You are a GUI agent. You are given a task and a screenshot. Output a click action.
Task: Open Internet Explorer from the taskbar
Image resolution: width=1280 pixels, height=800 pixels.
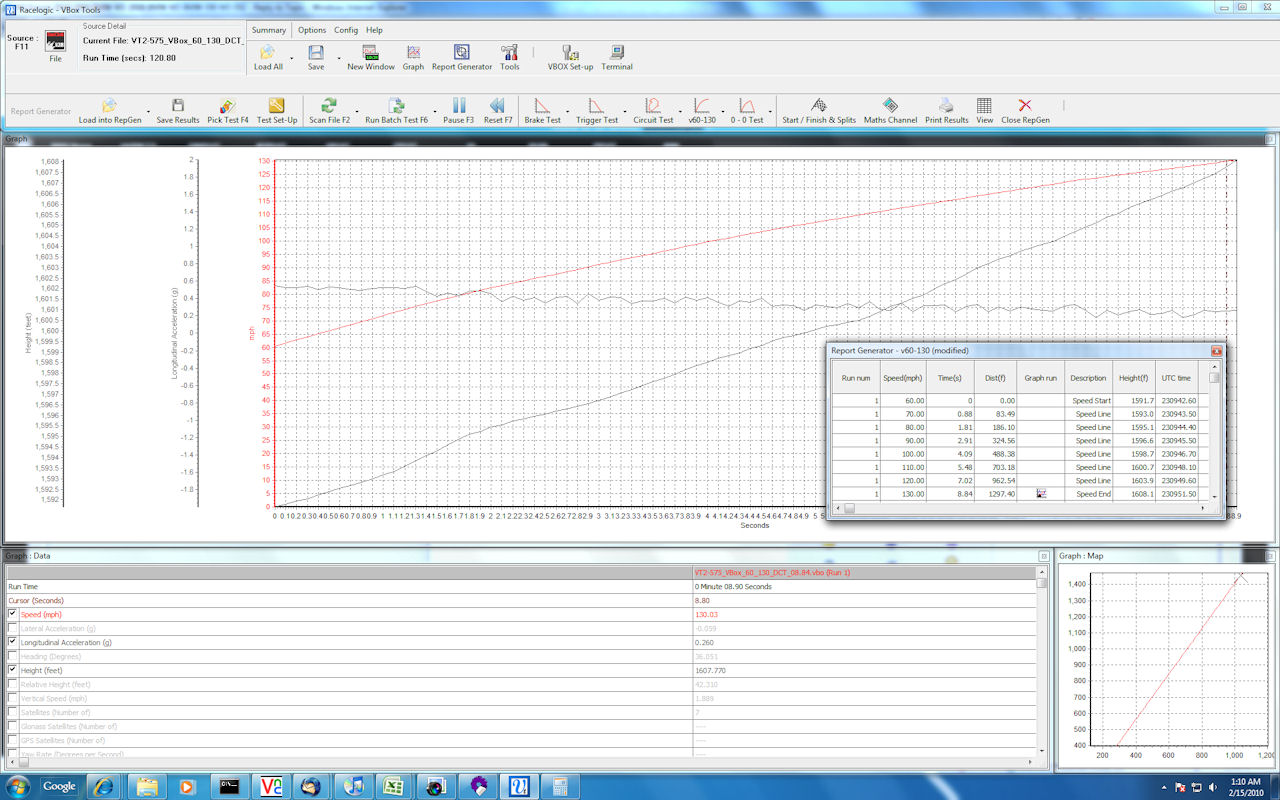tap(102, 786)
